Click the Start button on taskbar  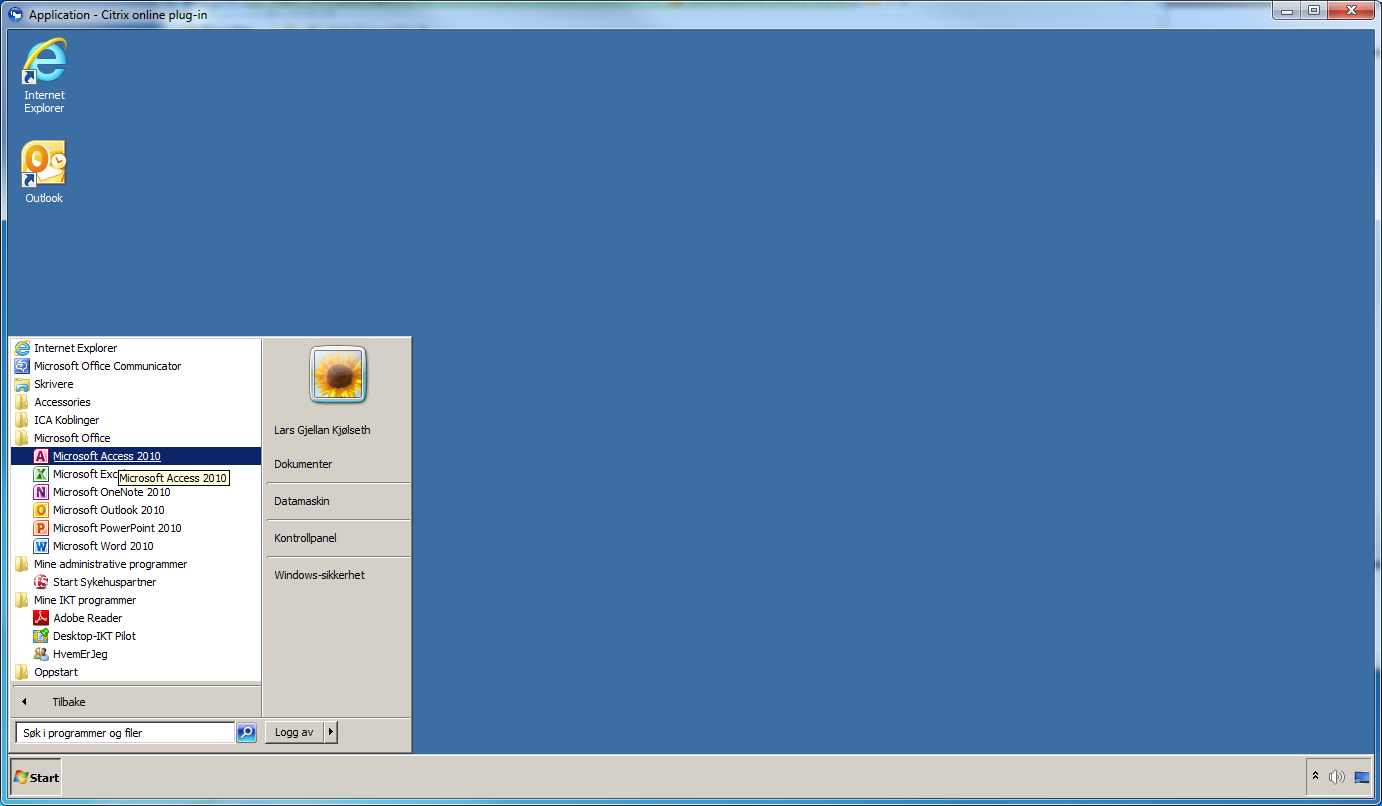click(x=36, y=777)
